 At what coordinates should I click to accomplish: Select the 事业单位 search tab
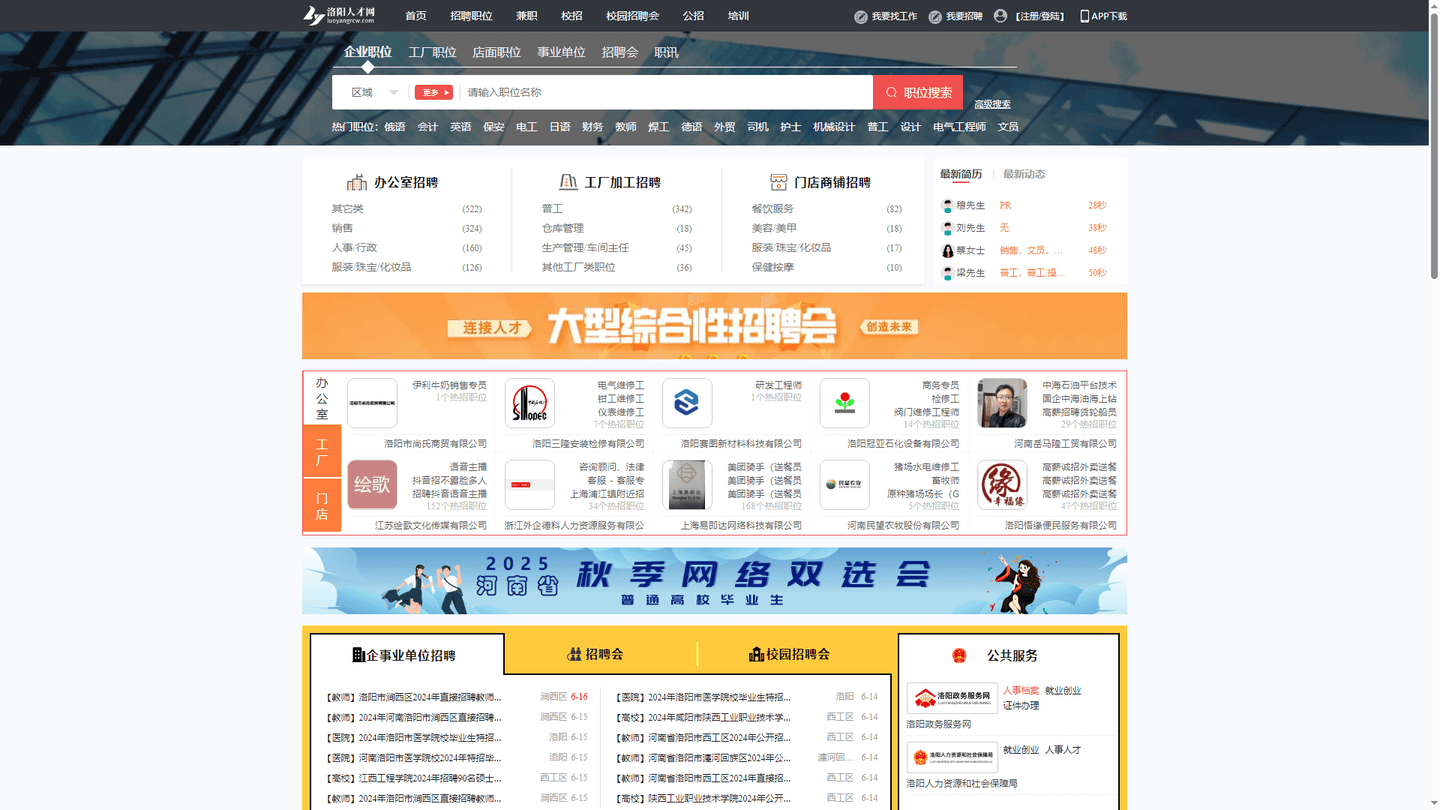561,52
